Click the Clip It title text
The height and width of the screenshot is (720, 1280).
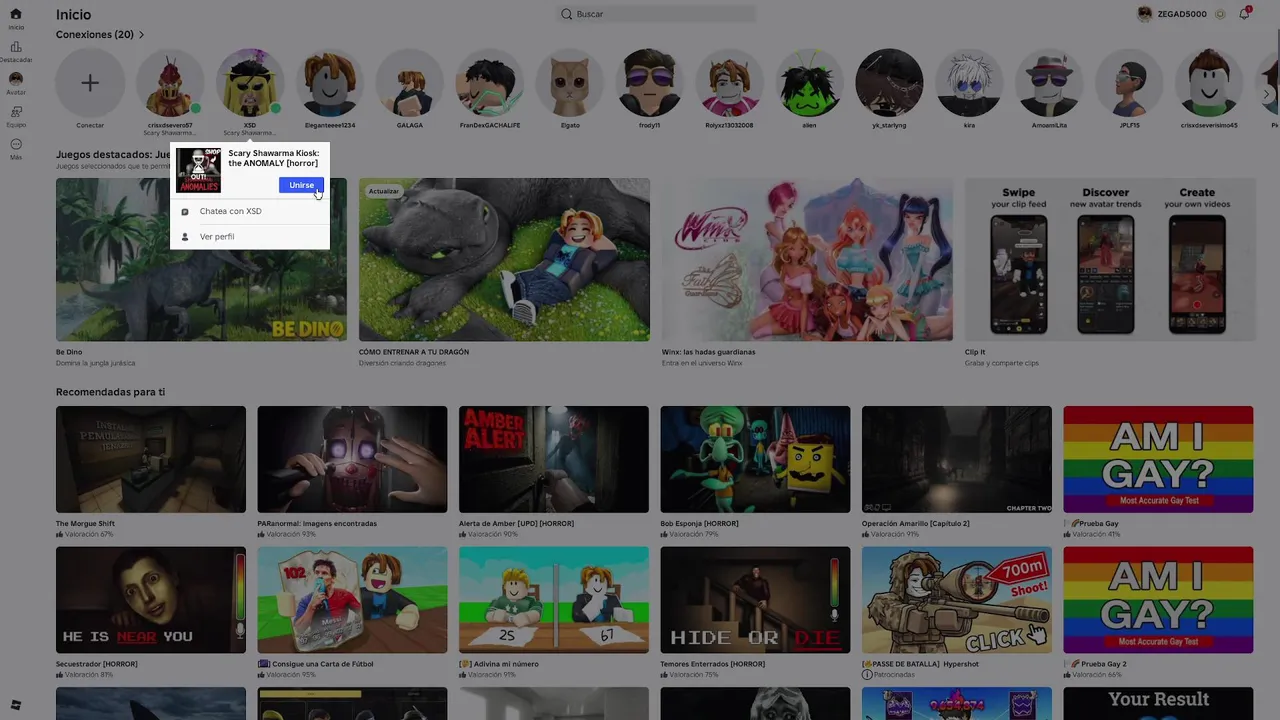975,352
